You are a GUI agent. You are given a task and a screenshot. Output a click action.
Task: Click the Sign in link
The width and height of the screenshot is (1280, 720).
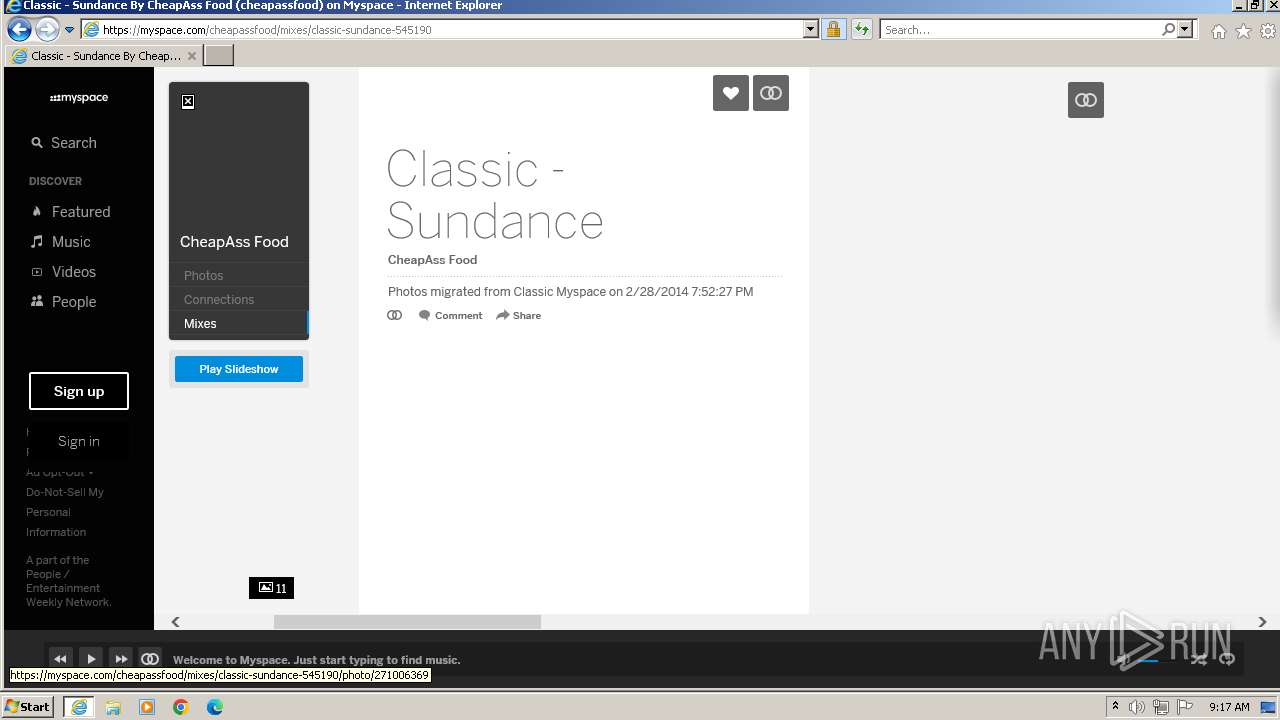pos(79,441)
